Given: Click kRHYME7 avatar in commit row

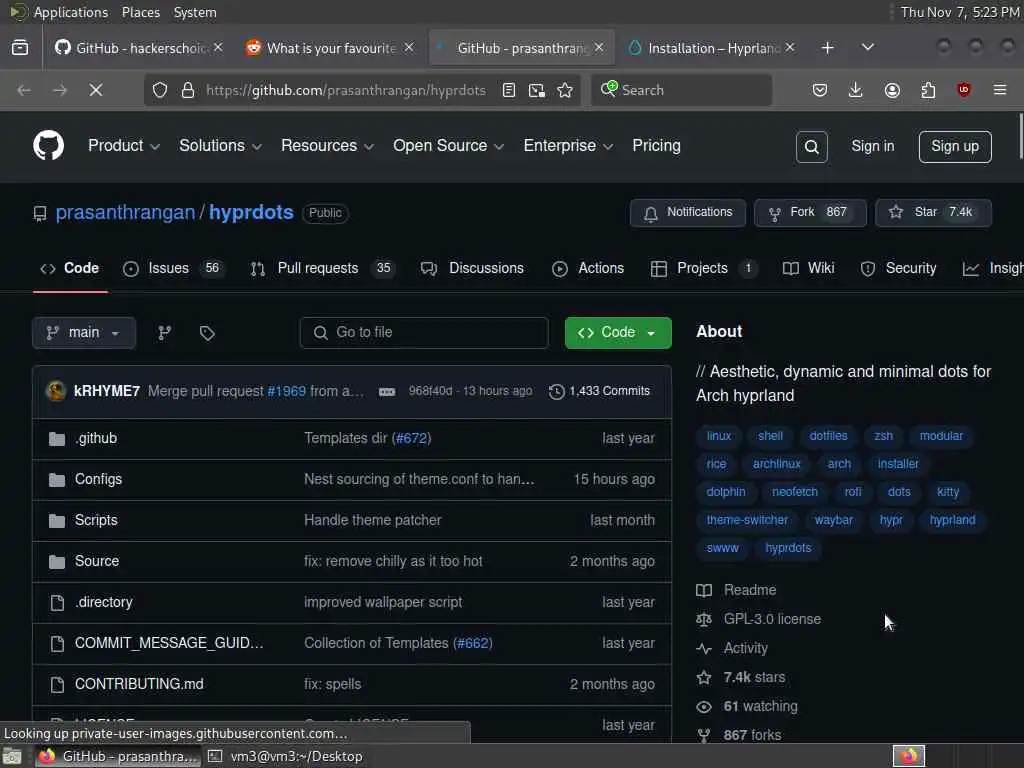Looking at the screenshot, I should (56, 391).
